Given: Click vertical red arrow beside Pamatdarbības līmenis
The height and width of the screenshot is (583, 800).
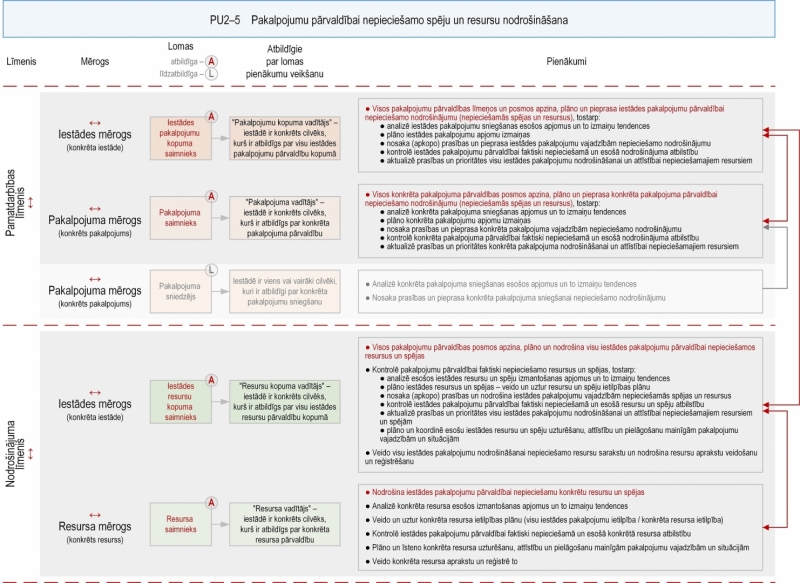Looking at the screenshot, I should (x=31, y=202).
